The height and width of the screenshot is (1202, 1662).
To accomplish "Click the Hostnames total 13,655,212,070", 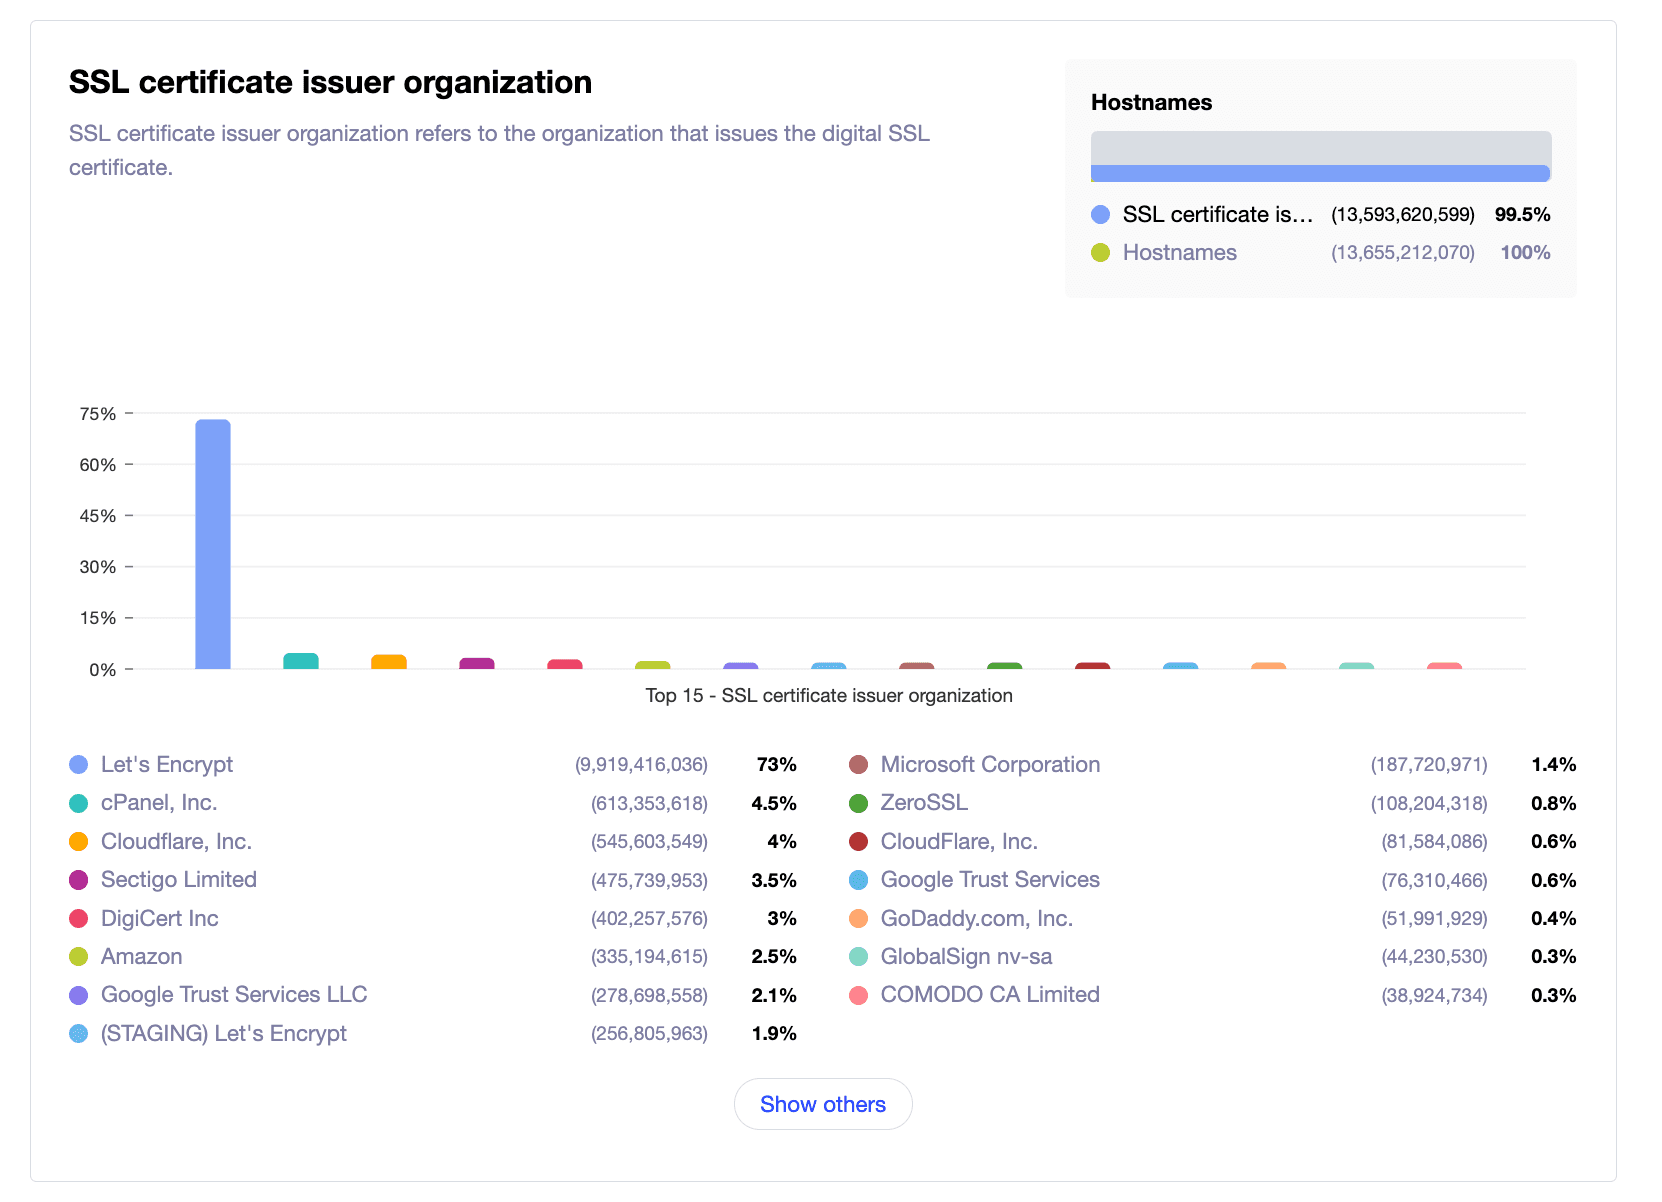I will click(1403, 253).
